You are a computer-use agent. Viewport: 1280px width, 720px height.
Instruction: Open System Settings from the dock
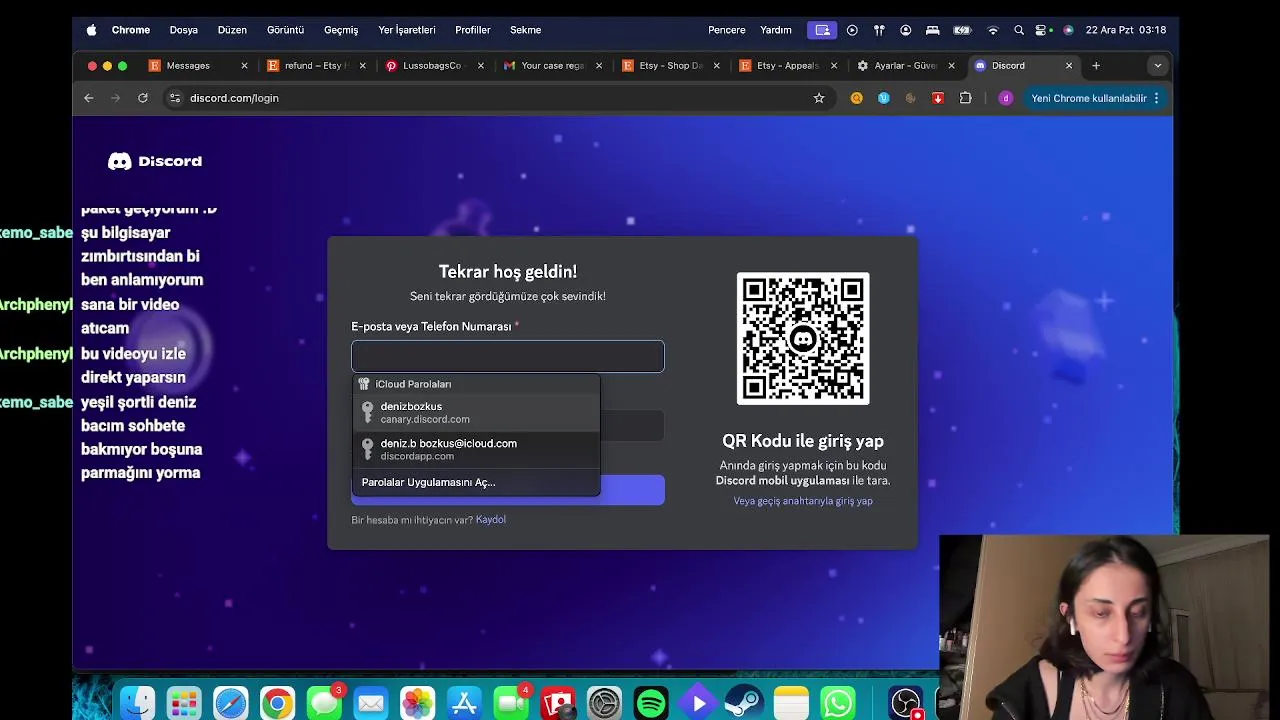[x=604, y=703]
